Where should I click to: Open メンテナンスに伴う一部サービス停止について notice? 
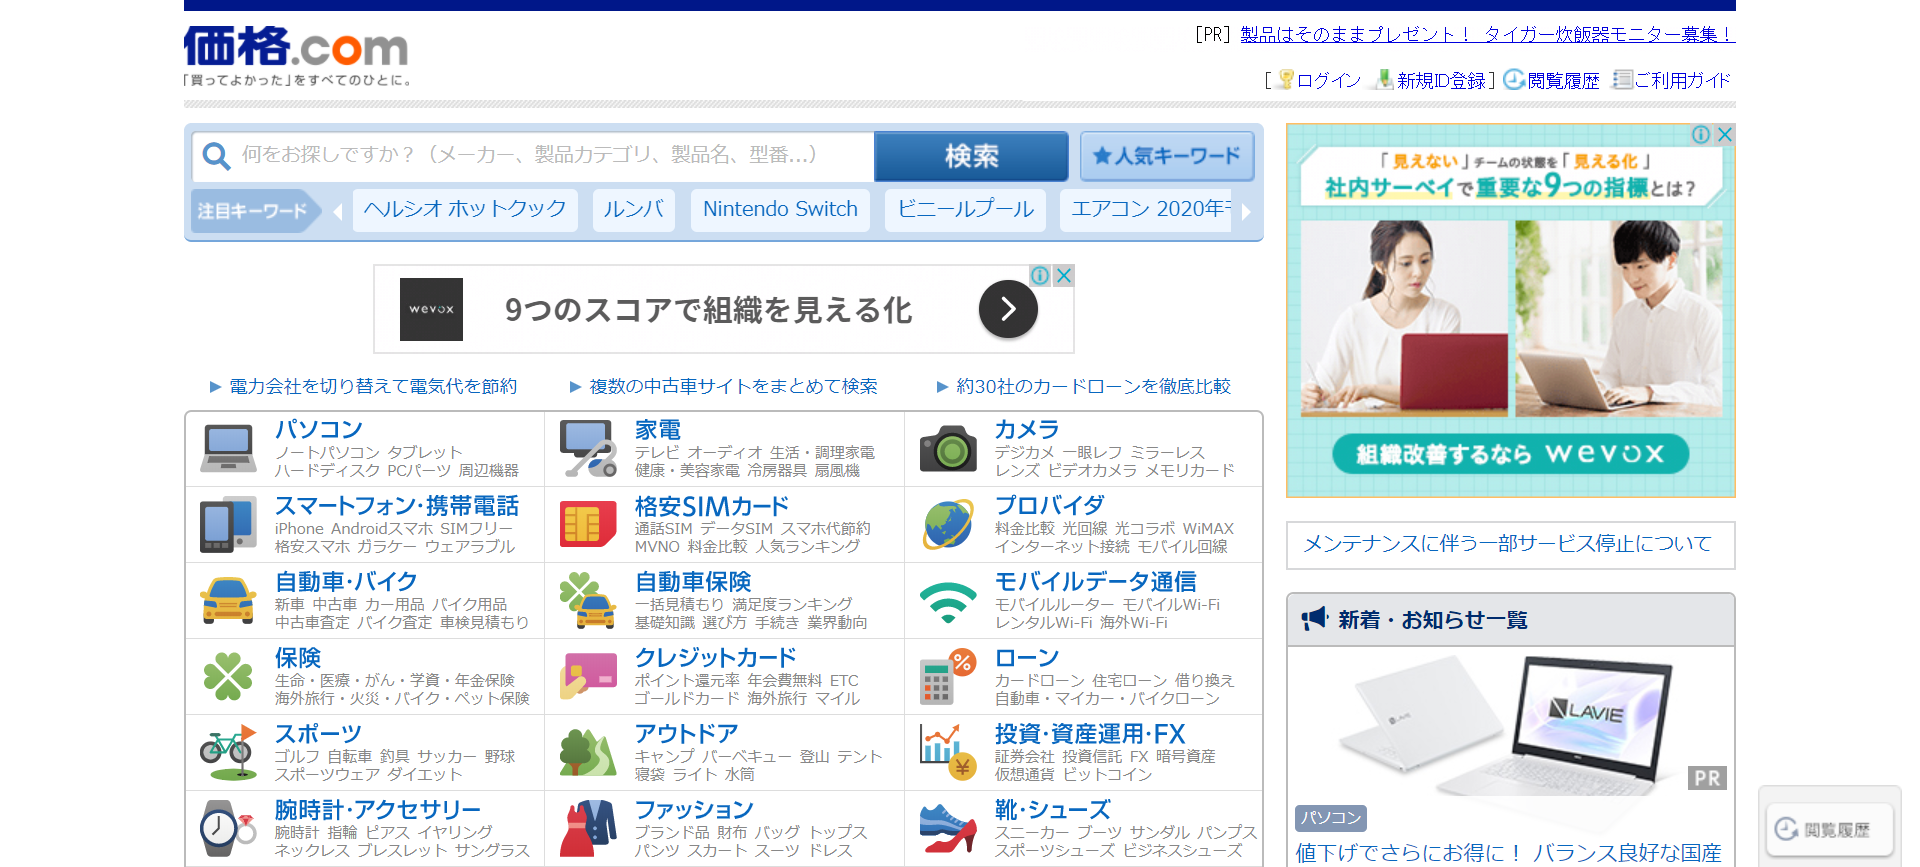click(1507, 544)
